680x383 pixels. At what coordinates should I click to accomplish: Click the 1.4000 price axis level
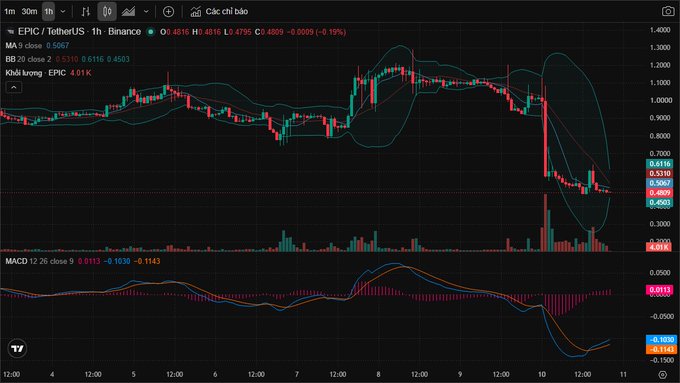660,30
